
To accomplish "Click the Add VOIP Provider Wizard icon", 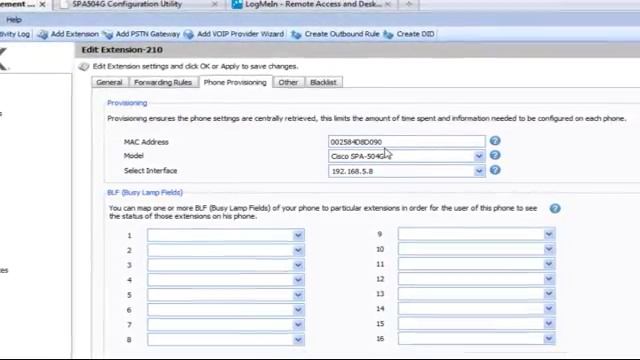I will 189,35.
